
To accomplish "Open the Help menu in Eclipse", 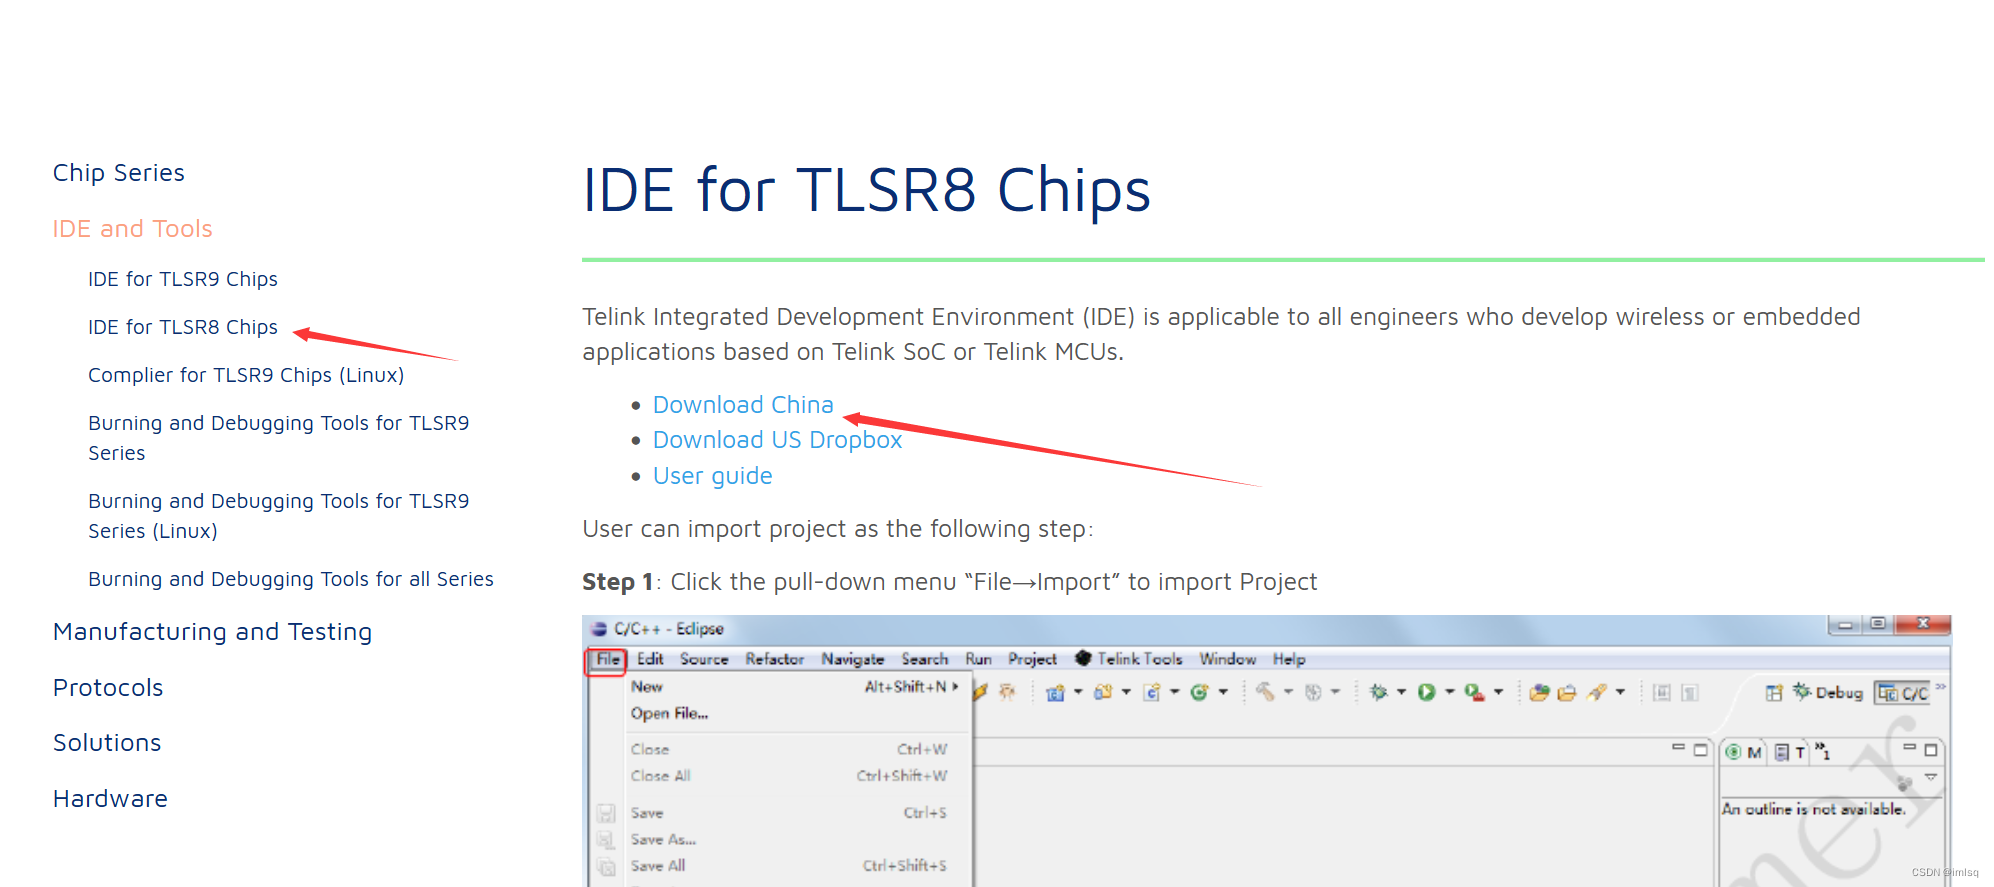I will pyautogui.click(x=1289, y=659).
